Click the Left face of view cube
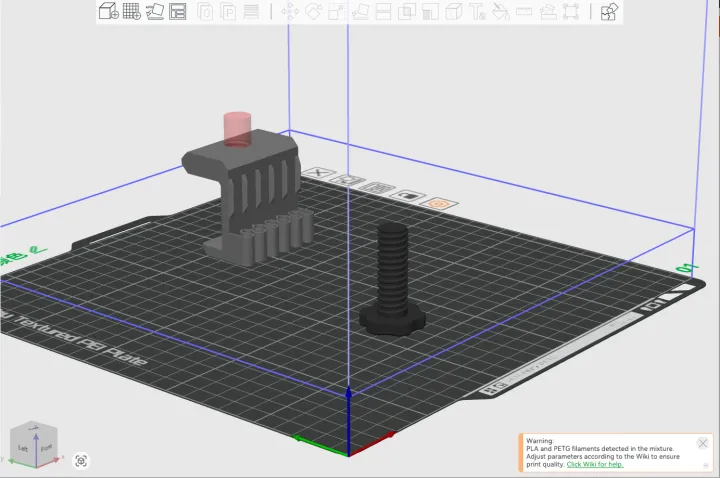Image resolution: width=720 pixels, height=478 pixels. tap(23, 448)
